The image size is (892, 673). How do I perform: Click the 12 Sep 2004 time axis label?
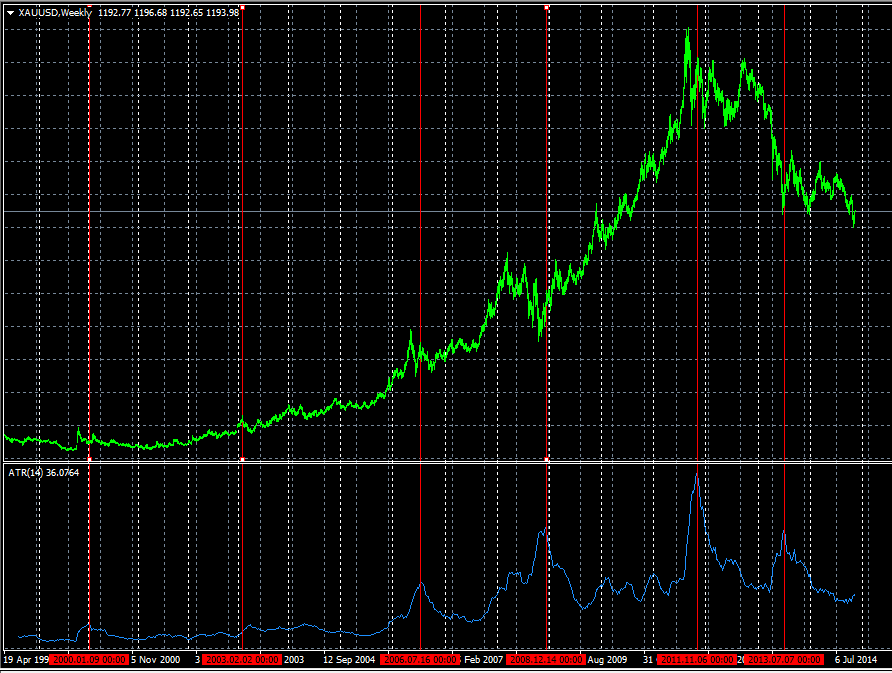(349, 660)
